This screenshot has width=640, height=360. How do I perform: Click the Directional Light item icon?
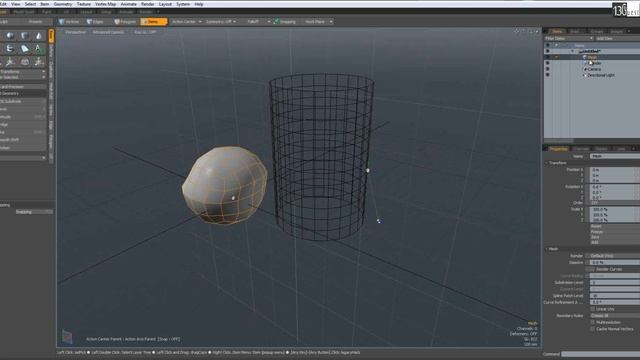[x=585, y=76]
